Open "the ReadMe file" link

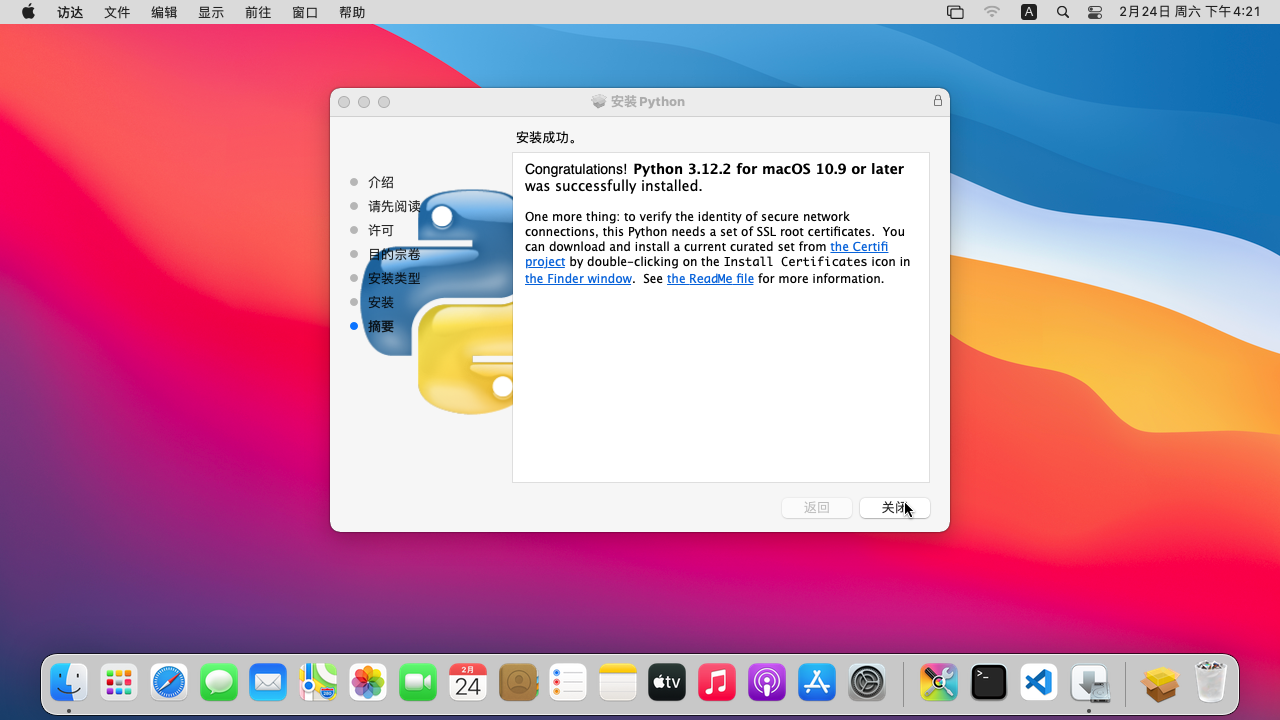710,279
